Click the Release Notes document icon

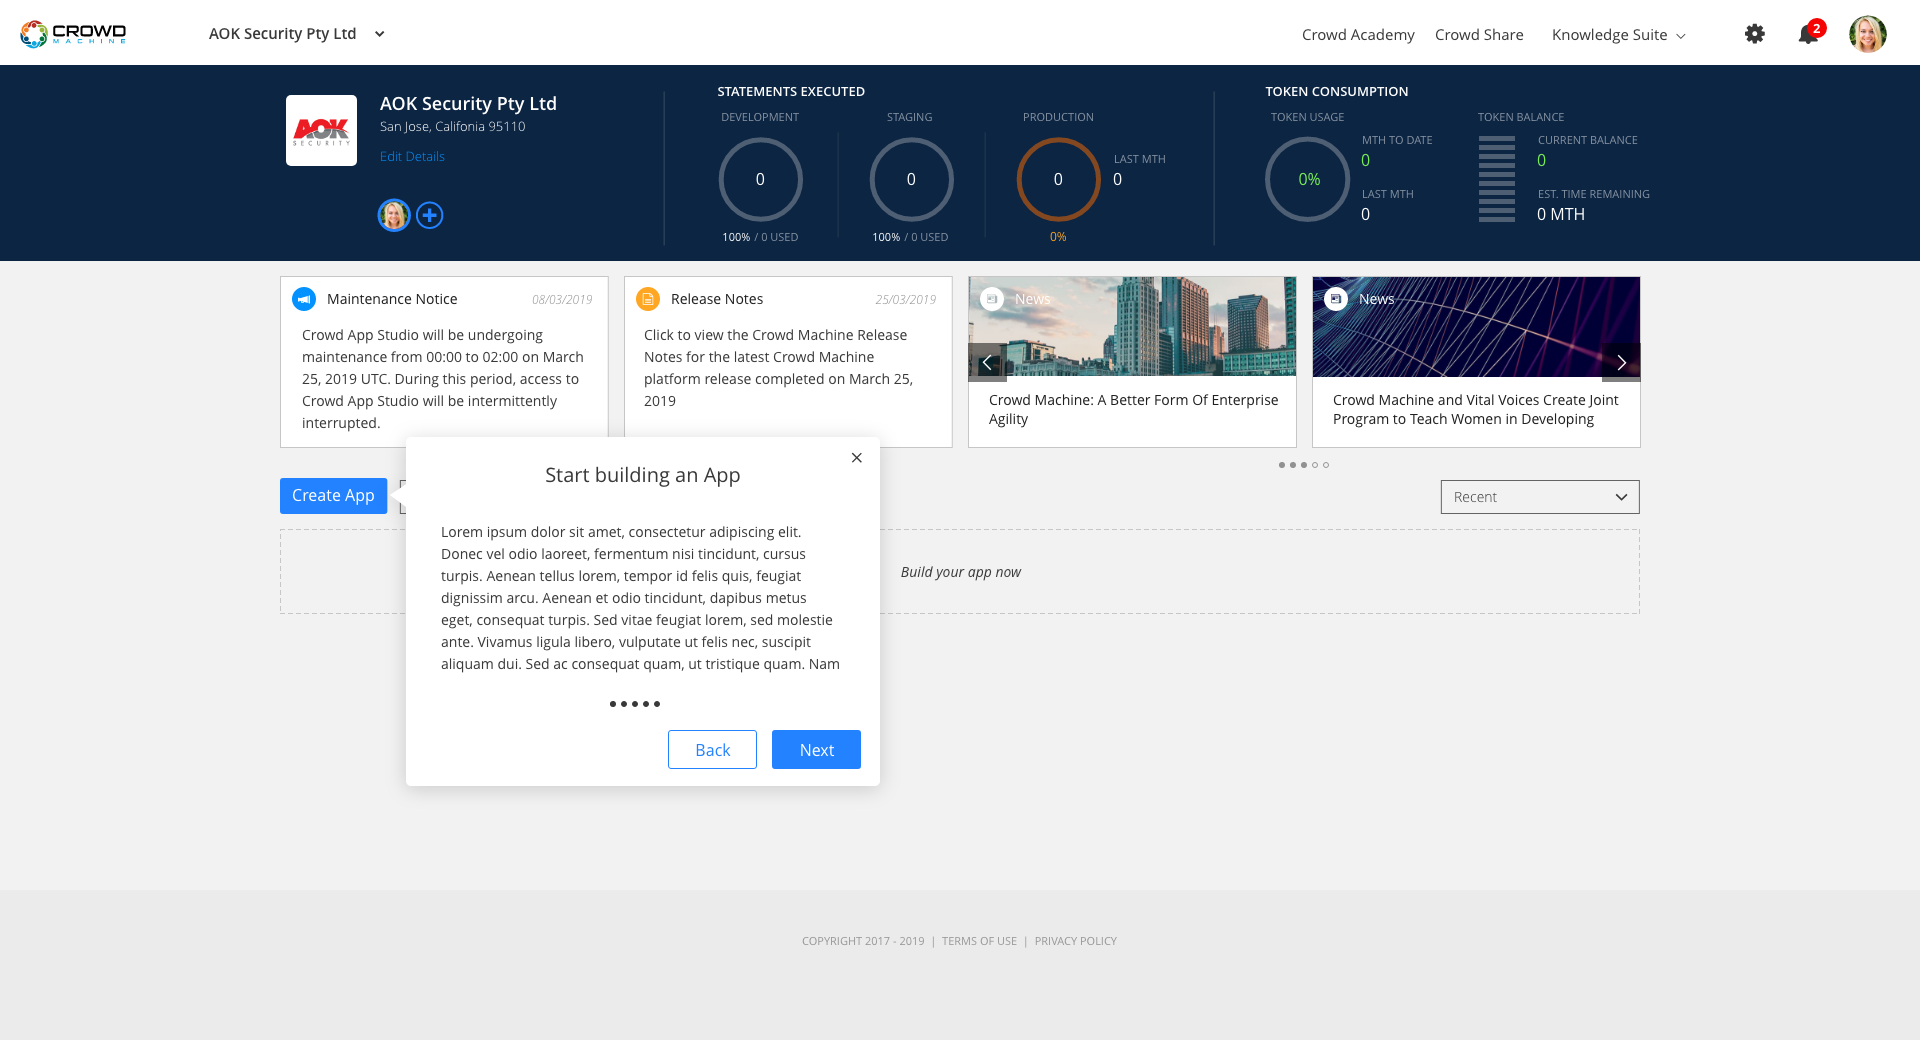pos(648,299)
